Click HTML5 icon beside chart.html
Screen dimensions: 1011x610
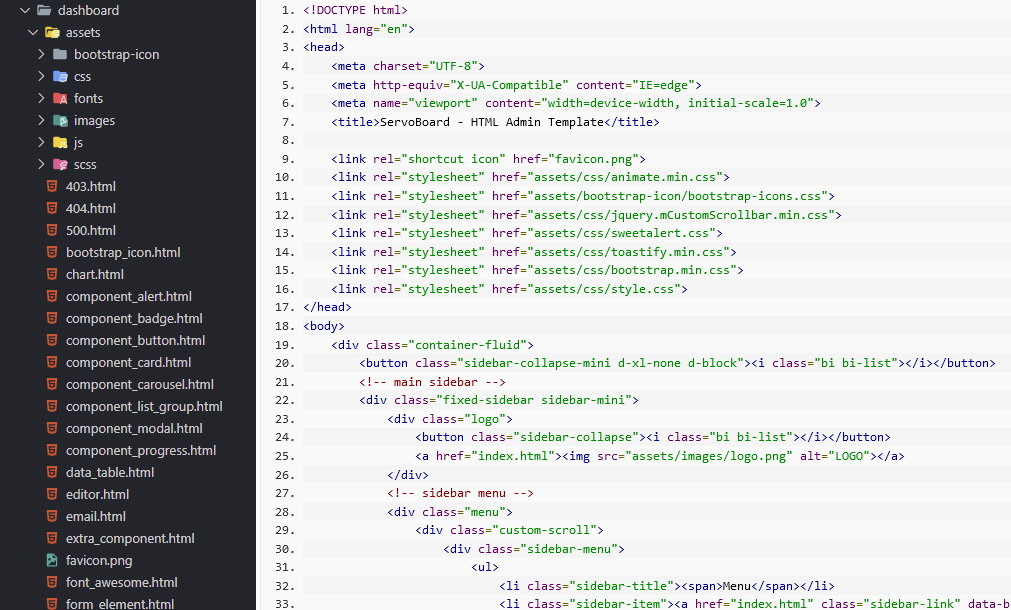pyautogui.click(x=52, y=273)
